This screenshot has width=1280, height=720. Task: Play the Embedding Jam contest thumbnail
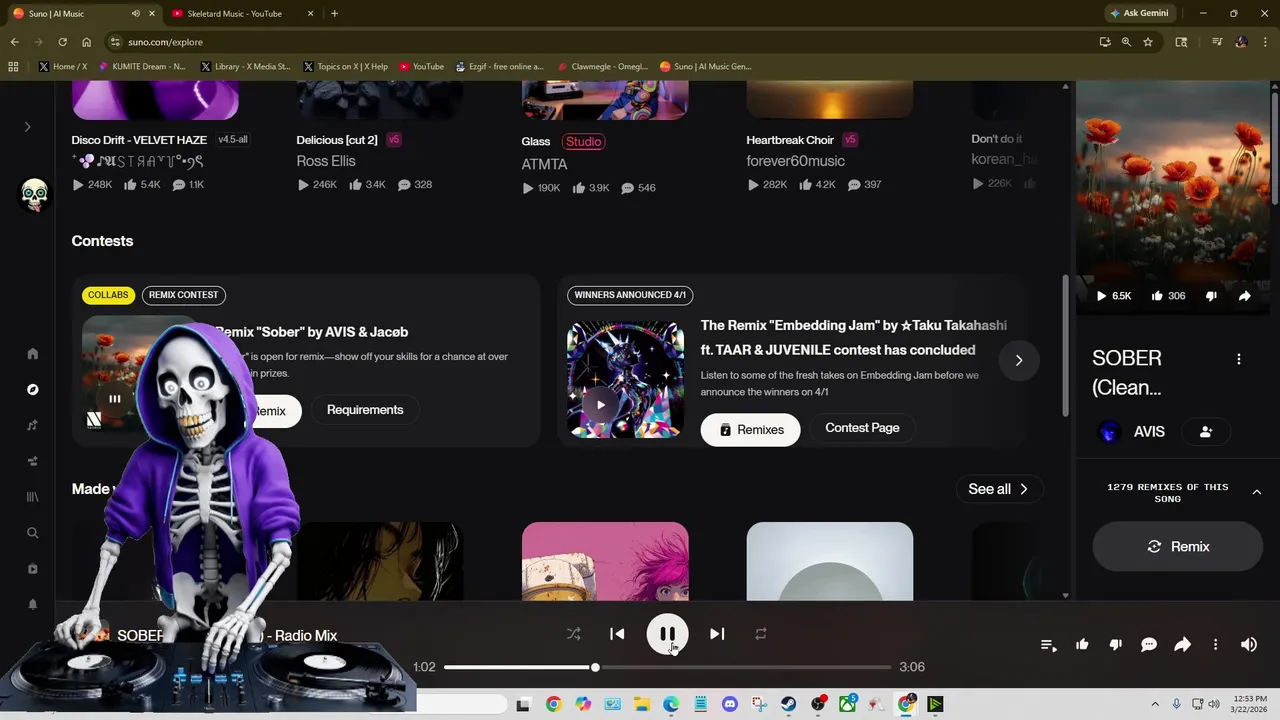coord(600,404)
